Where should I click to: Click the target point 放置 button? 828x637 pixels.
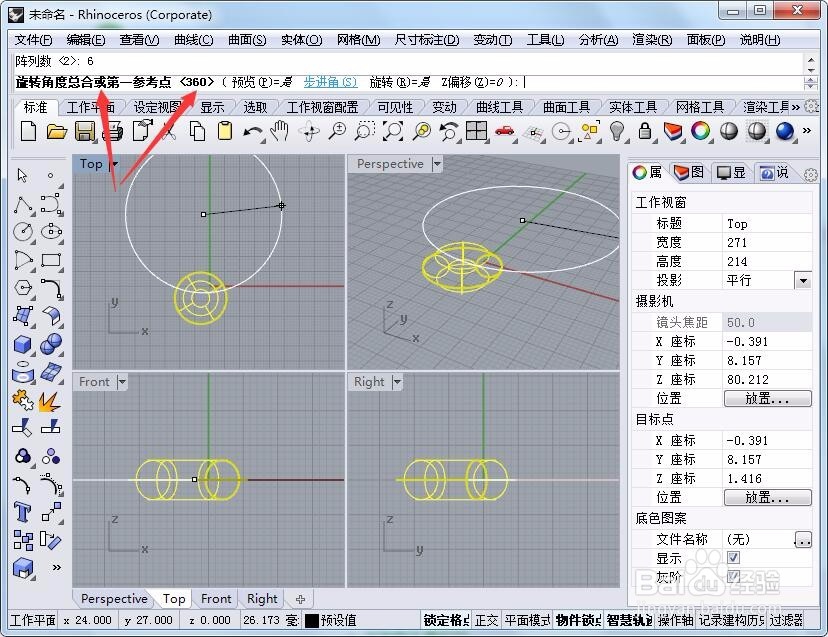tap(767, 497)
